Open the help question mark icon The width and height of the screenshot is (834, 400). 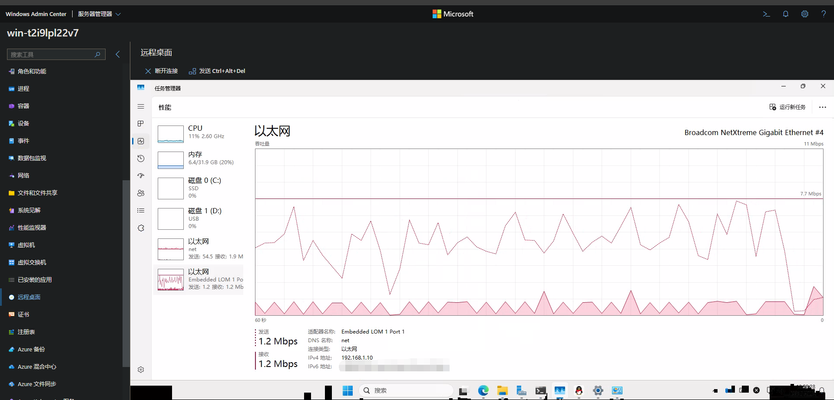(823, 14)
